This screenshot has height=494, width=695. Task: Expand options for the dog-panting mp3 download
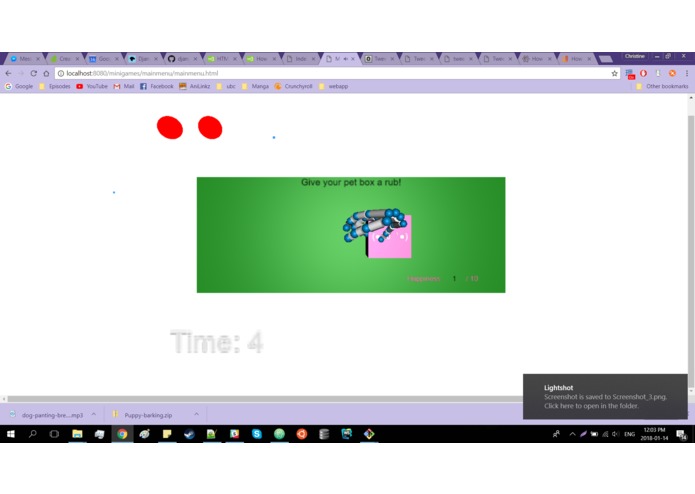94,414
